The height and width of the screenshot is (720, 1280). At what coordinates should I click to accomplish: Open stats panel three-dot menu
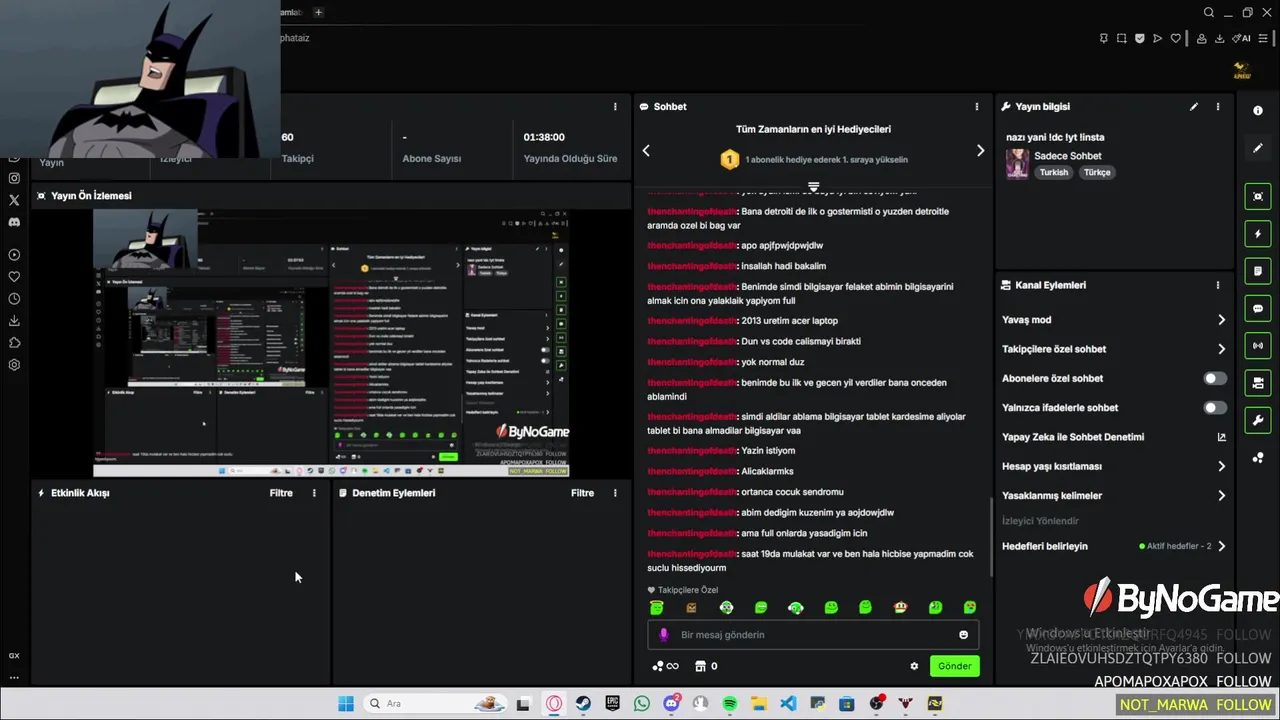point(615,106)
